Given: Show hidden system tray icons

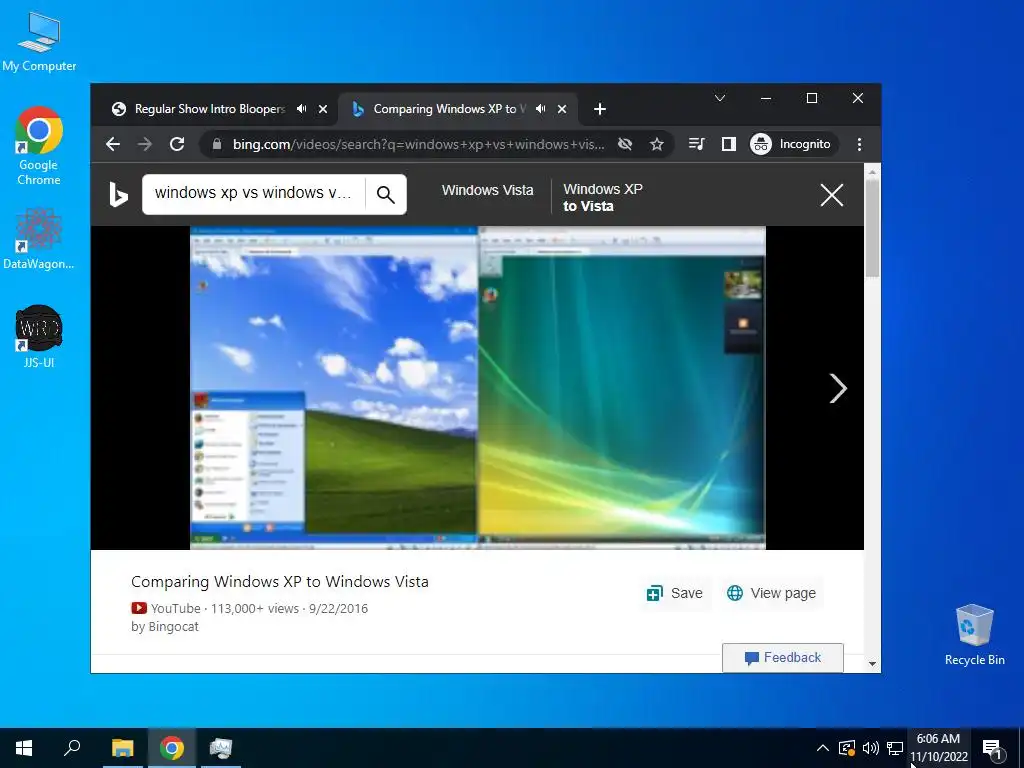Looking at the screenshot, I should coord(823,748).
